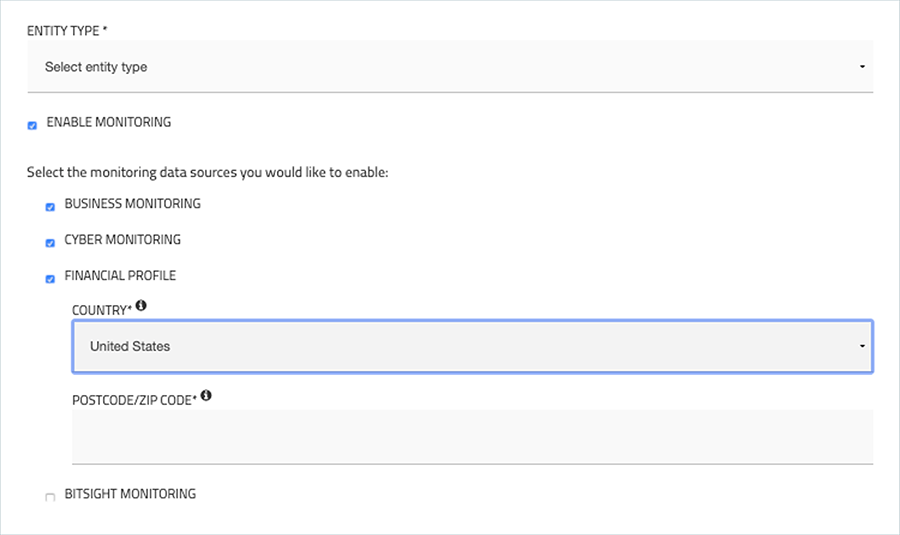This screenshot has width=900, height=535.
Task: Click the info icon next to Country
Action: (x=141, y=305)
